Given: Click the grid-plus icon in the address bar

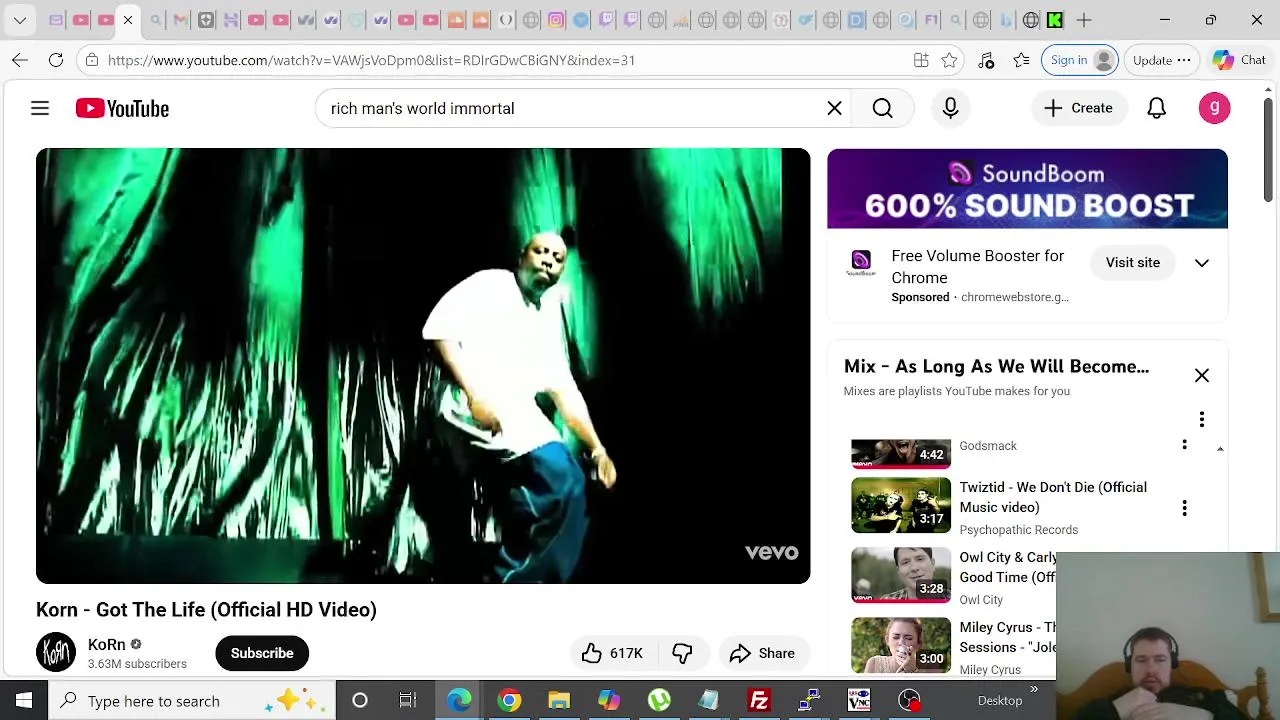Looking at the screenshot, I should 921,60.
